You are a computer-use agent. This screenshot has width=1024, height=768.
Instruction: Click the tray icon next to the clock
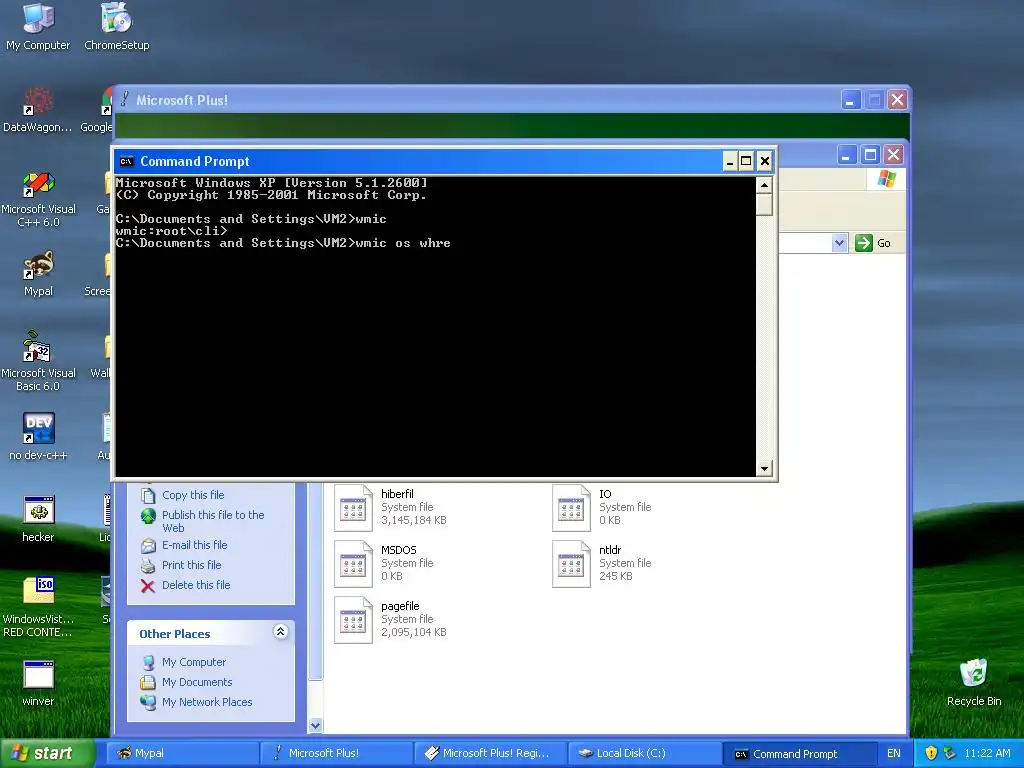pyautogui.click(x=950, y=753)
